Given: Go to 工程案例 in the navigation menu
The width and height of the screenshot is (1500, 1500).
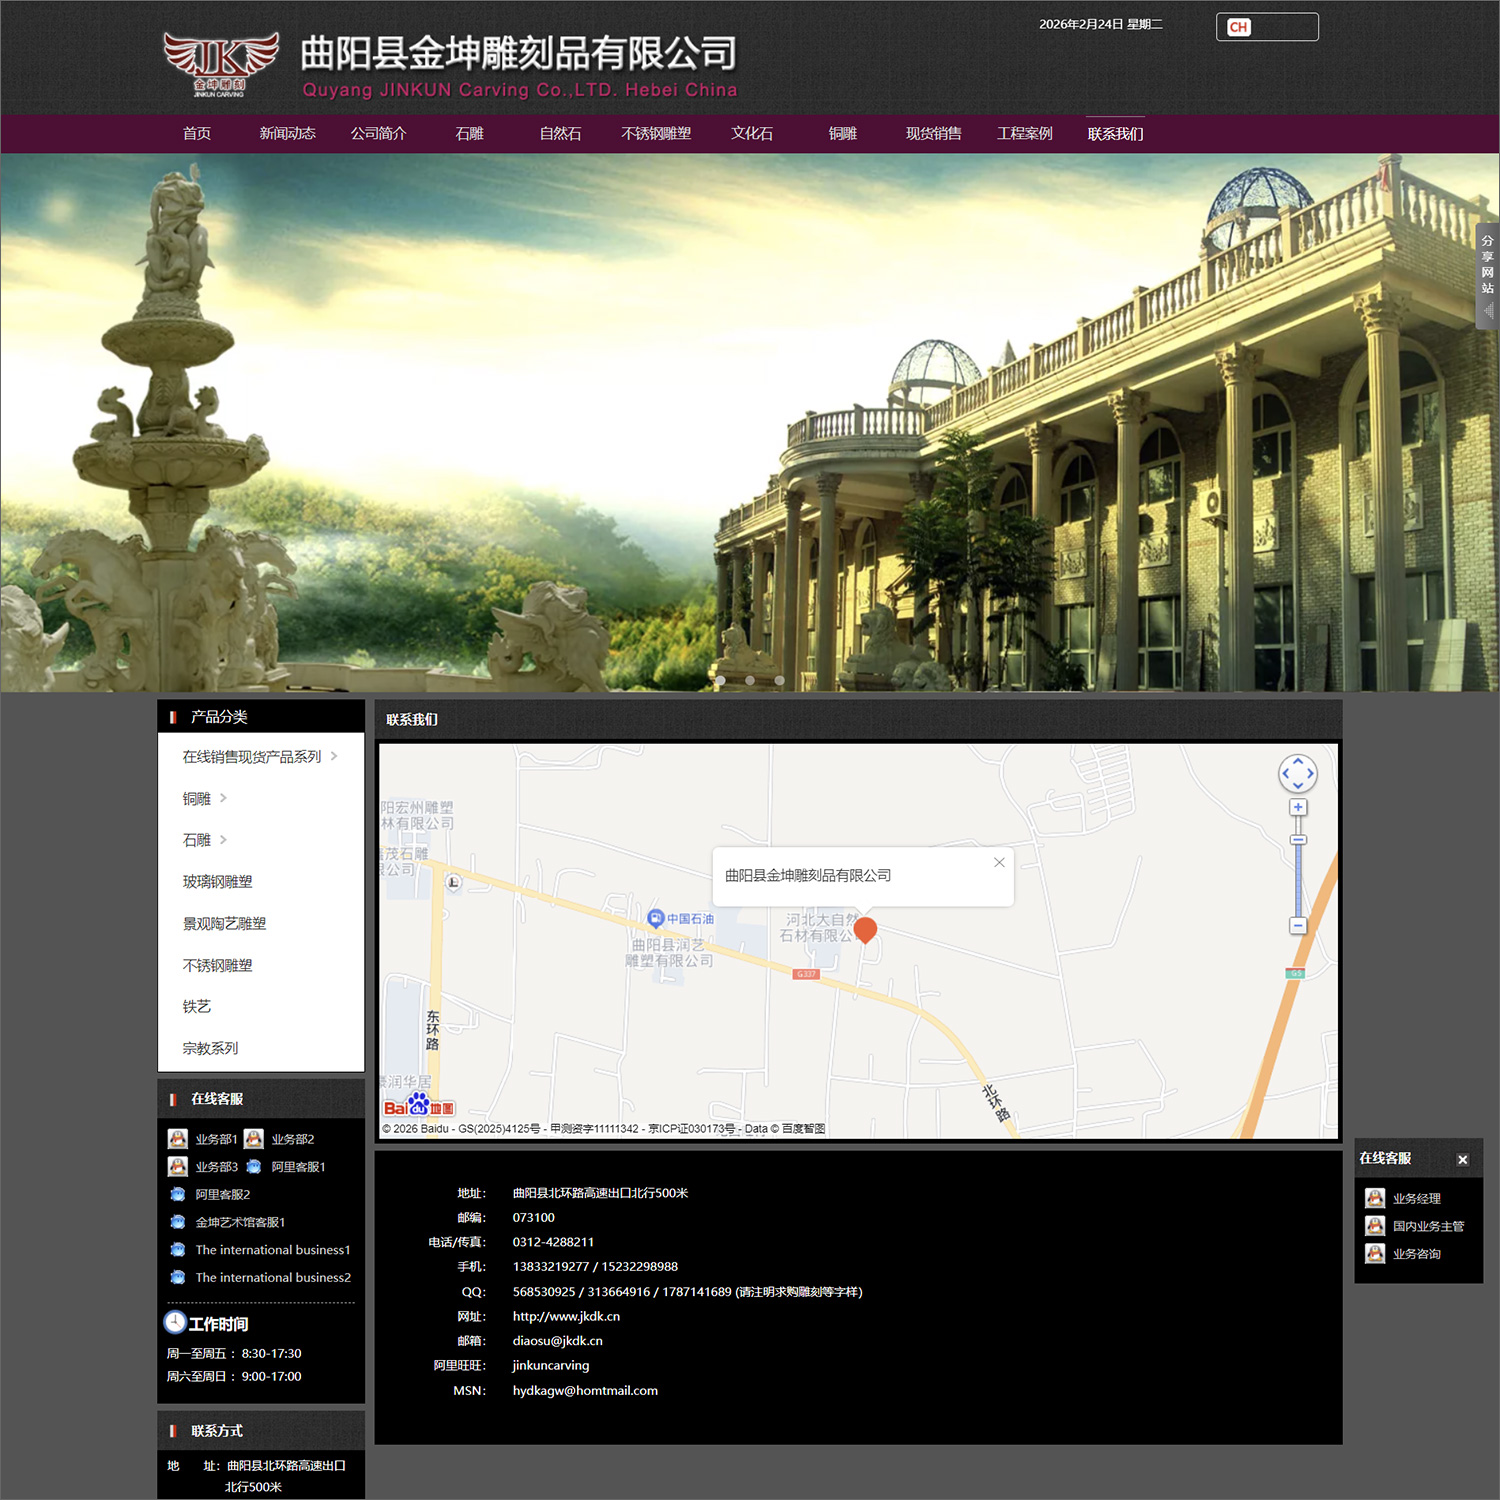Looking at the screenshot, I should (x=1024, y=134).
